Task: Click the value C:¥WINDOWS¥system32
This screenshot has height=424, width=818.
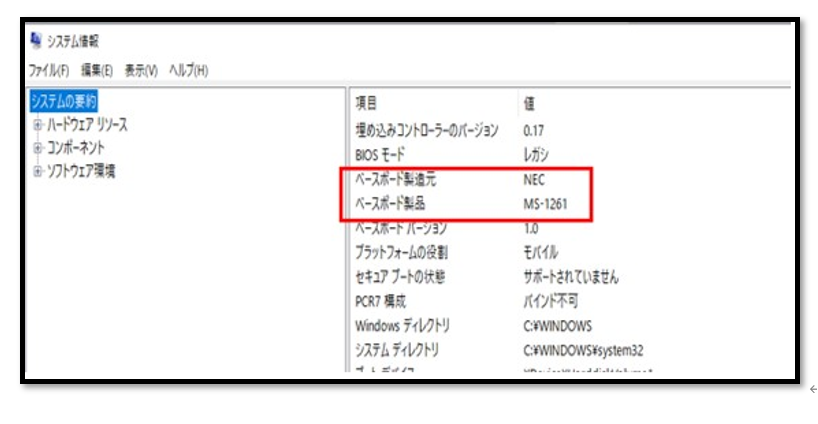Action: [583, 350]
